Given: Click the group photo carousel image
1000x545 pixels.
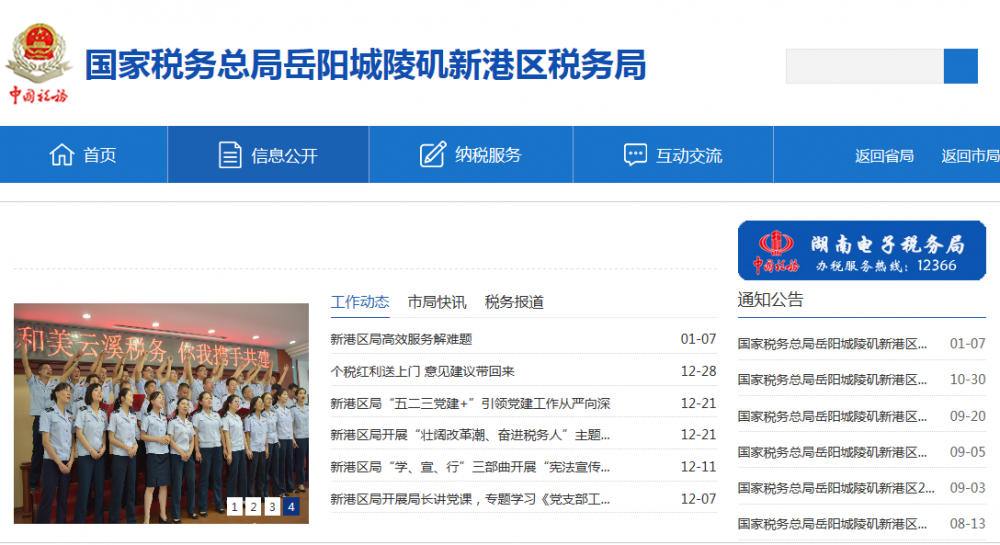Looking at the screenshot, I should (161, 413).
